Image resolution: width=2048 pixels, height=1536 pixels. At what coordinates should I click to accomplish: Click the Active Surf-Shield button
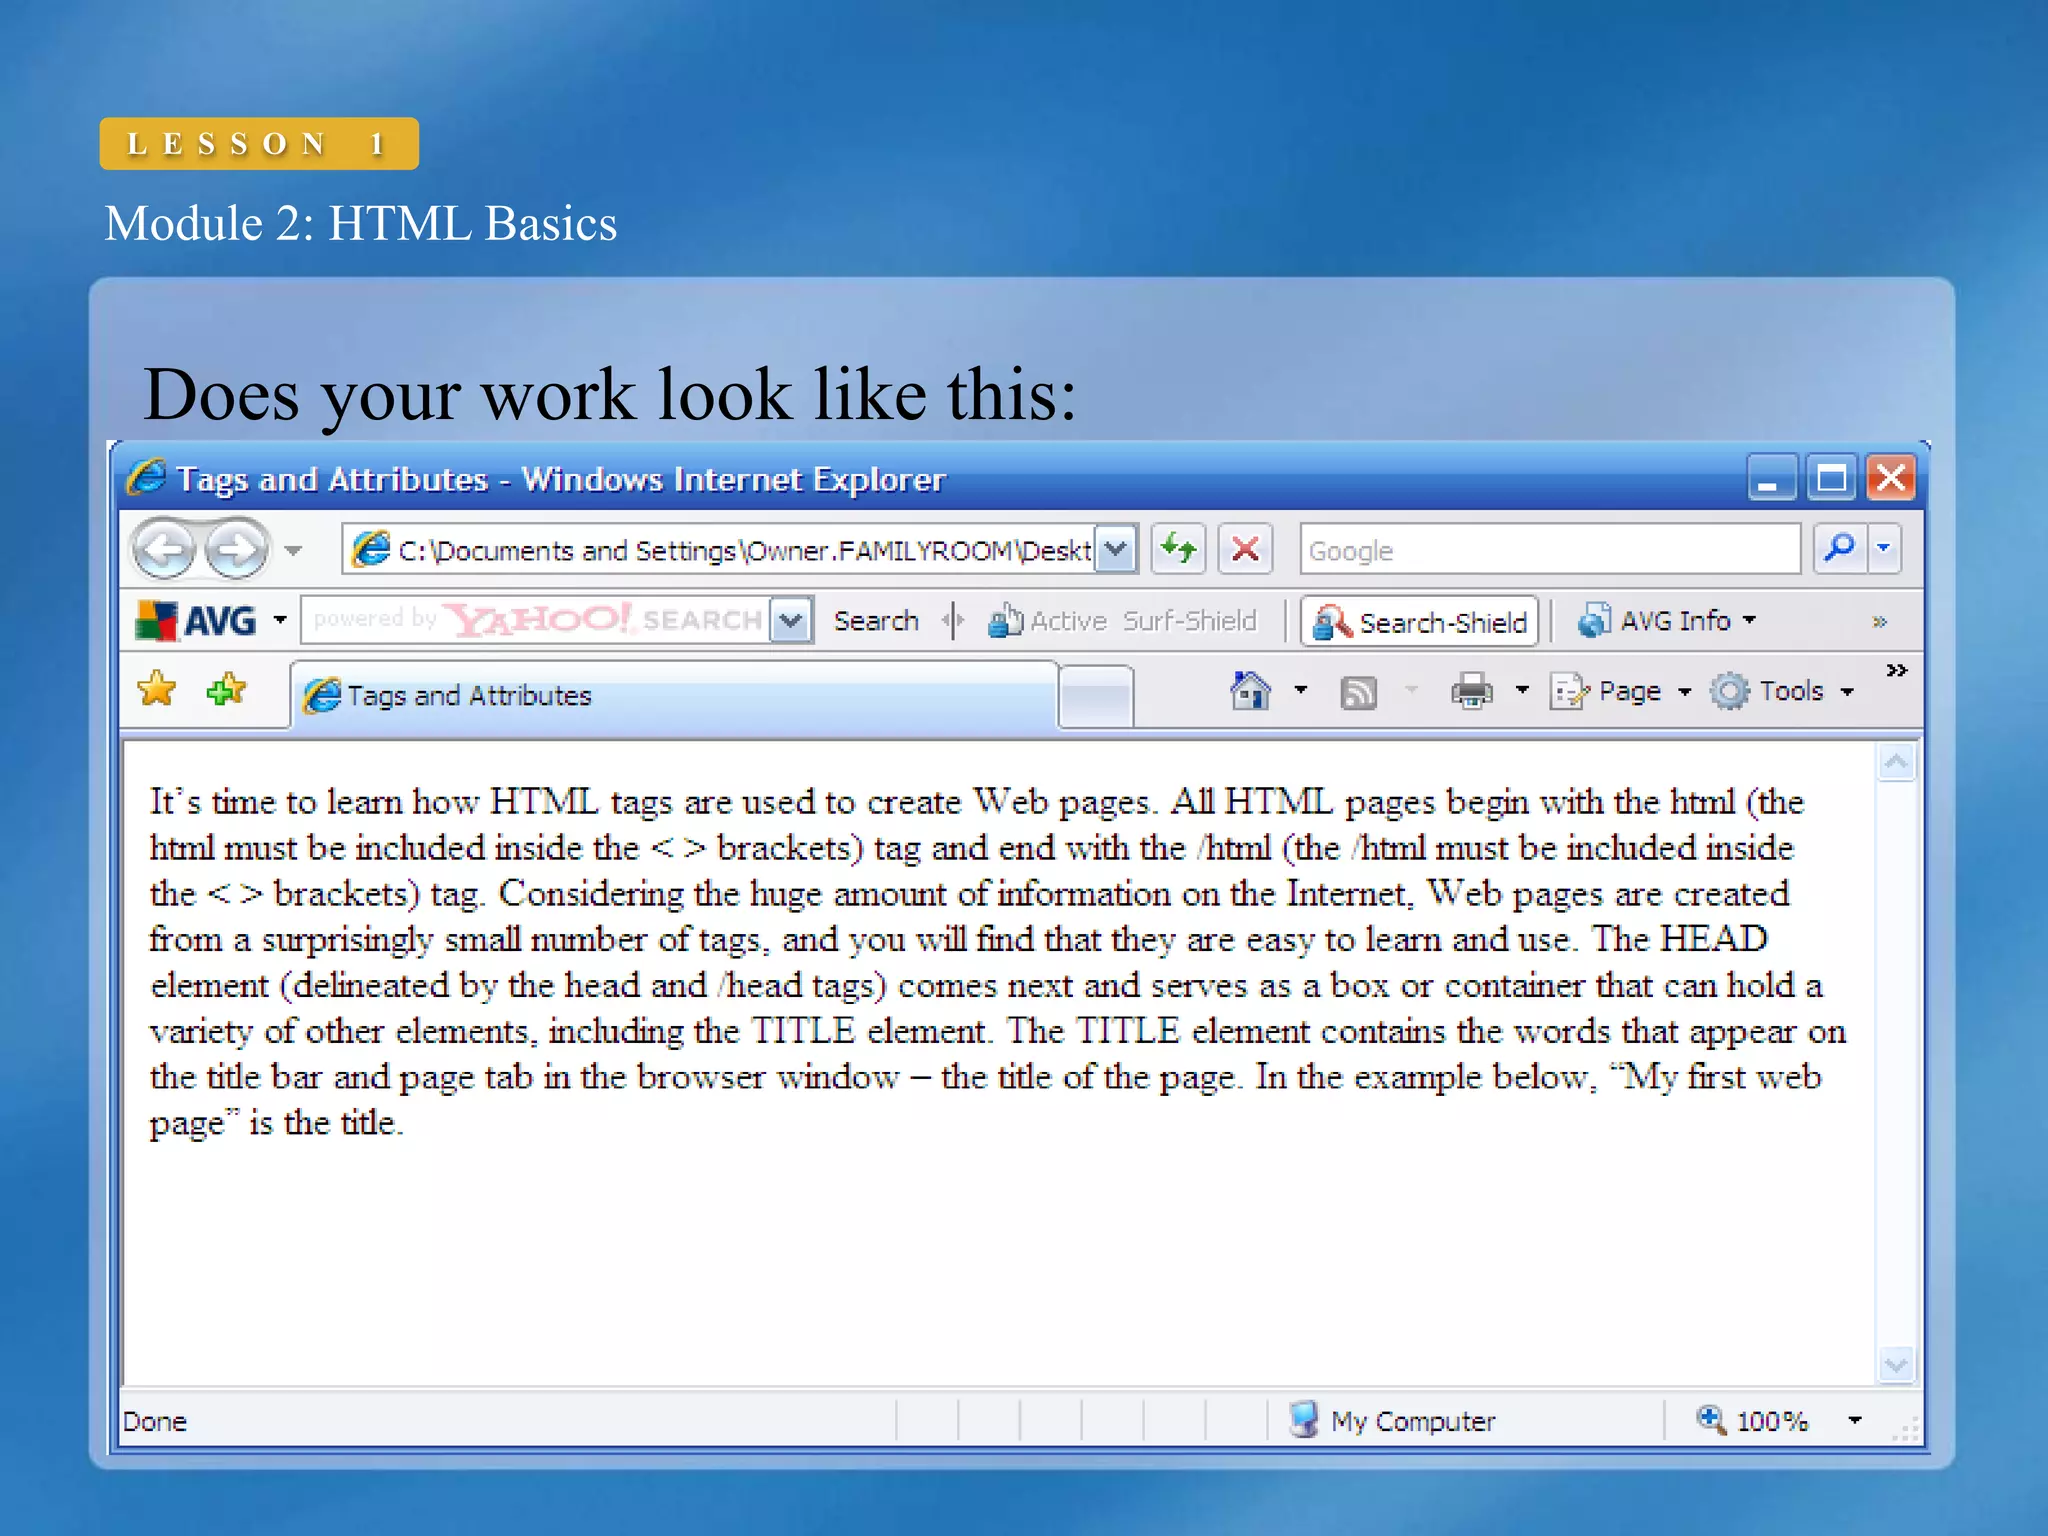click(x=1122, y=621)
